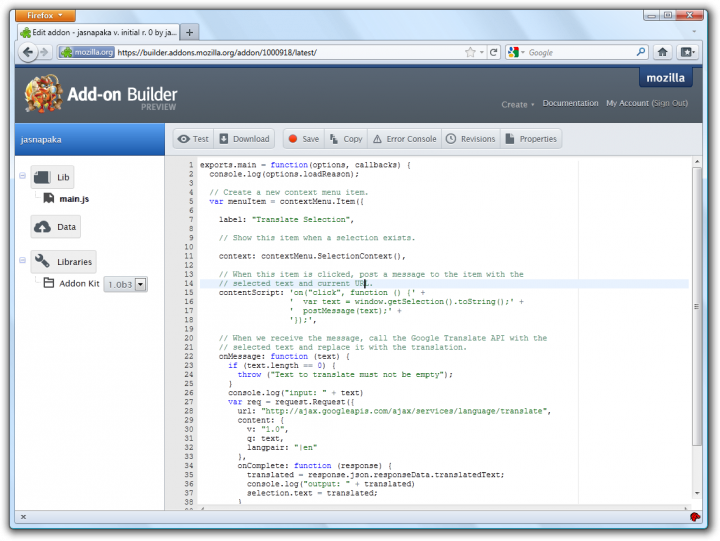Save the add-on with the red Save button

(302, 139)
